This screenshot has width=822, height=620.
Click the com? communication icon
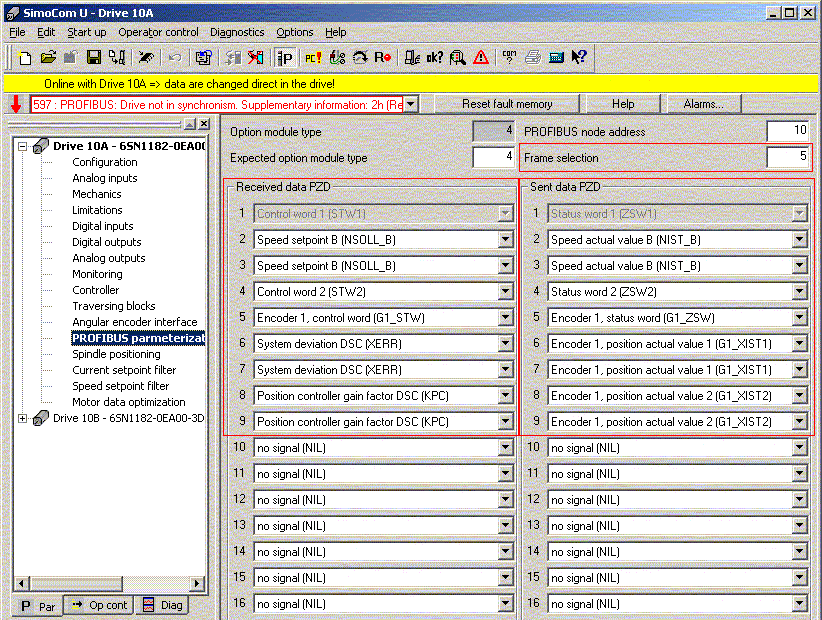[509, 57]
